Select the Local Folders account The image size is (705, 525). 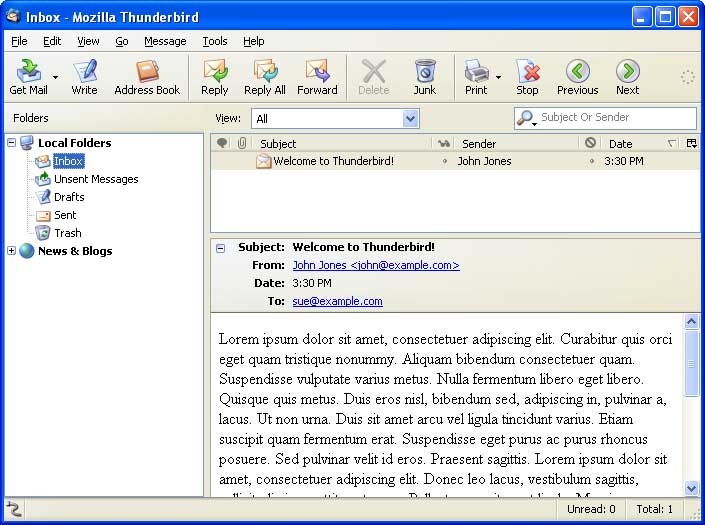pos(74,143)
